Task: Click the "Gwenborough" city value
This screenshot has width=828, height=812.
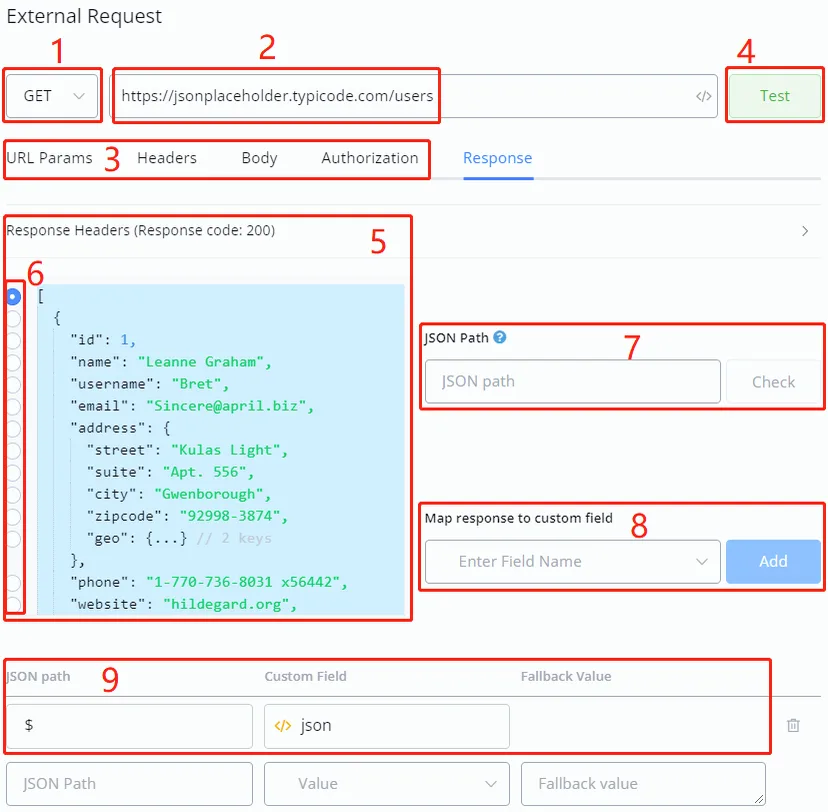Action: pyautogui.click(x=209, y=494)
